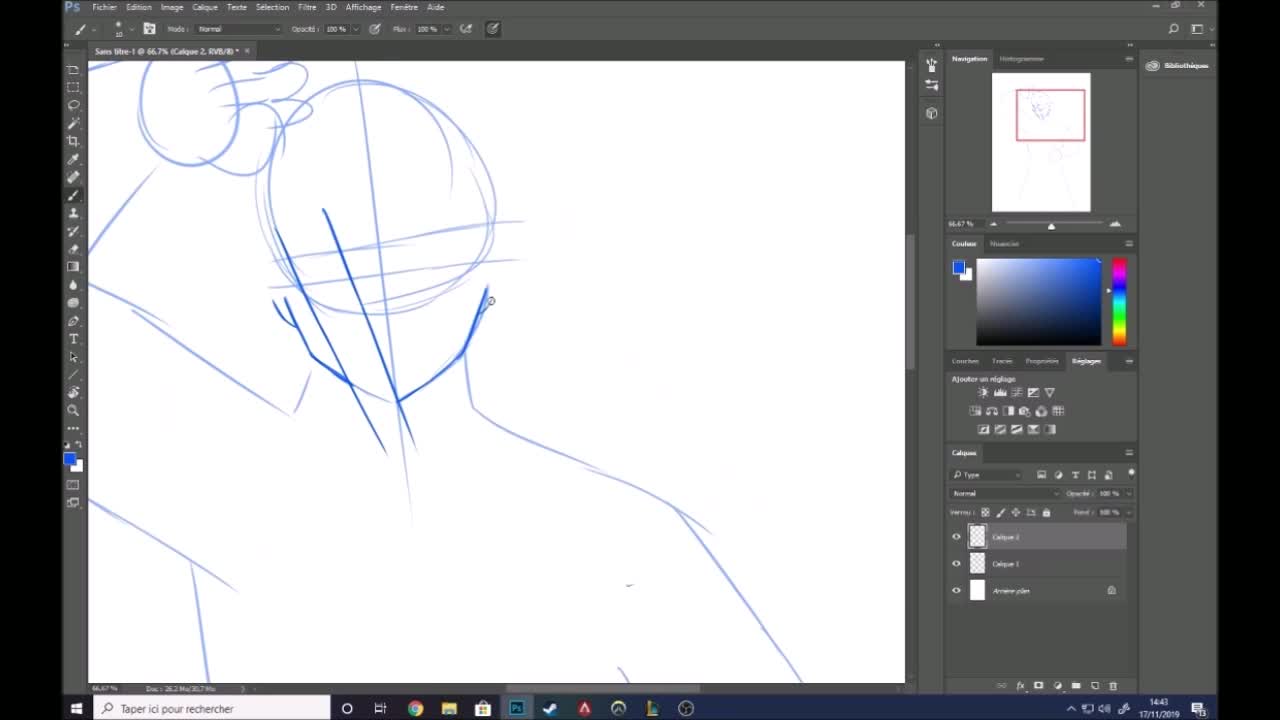Toggle pressure for opacity button
The image size is (1280, 720).
click(x=375, y=29)
